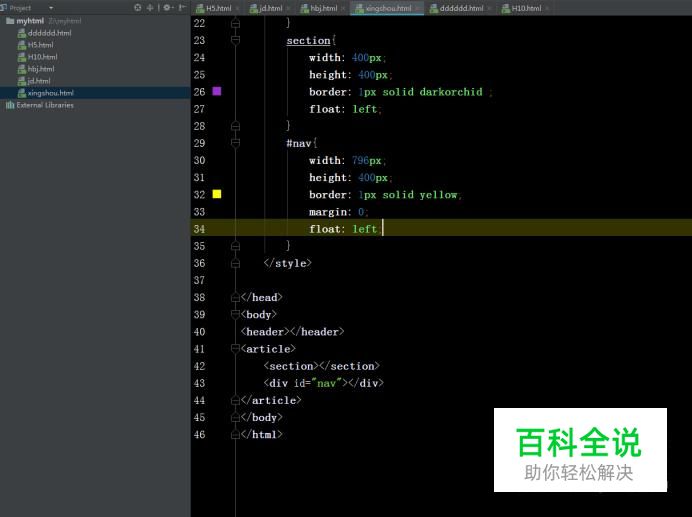Click the yellow color swatch on line 32
The height and width of the screenshot is (517, 692).
tap(217, 194)
